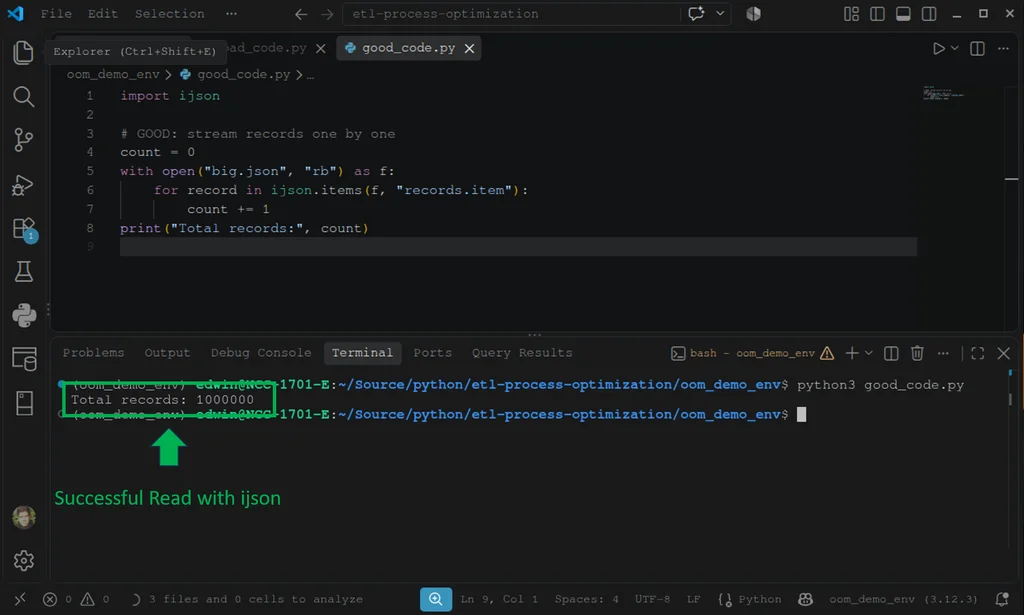Open the Extensions view with update badge
The height and width of the screenshot is (615, 1024).
pos(25,230)
